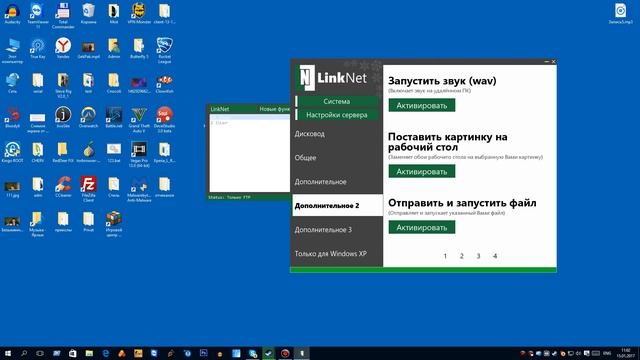Open the taskbar clock and date
Screen dimensions: 640x360
(626, 353)
